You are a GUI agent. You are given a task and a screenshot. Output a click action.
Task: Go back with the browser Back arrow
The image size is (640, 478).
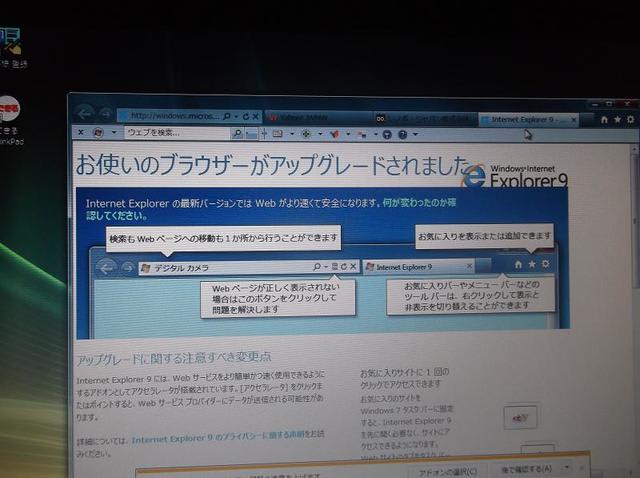point(85,113)
